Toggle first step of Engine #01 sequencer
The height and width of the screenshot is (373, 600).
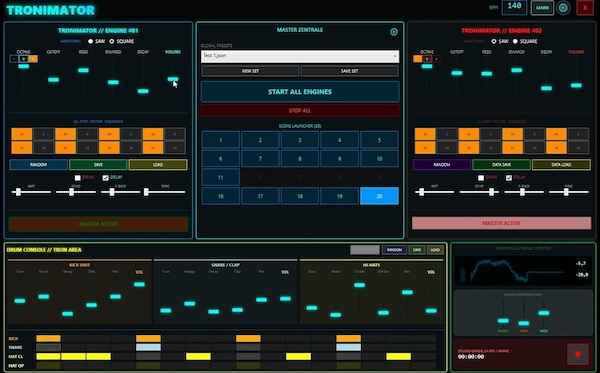[22, 134]
